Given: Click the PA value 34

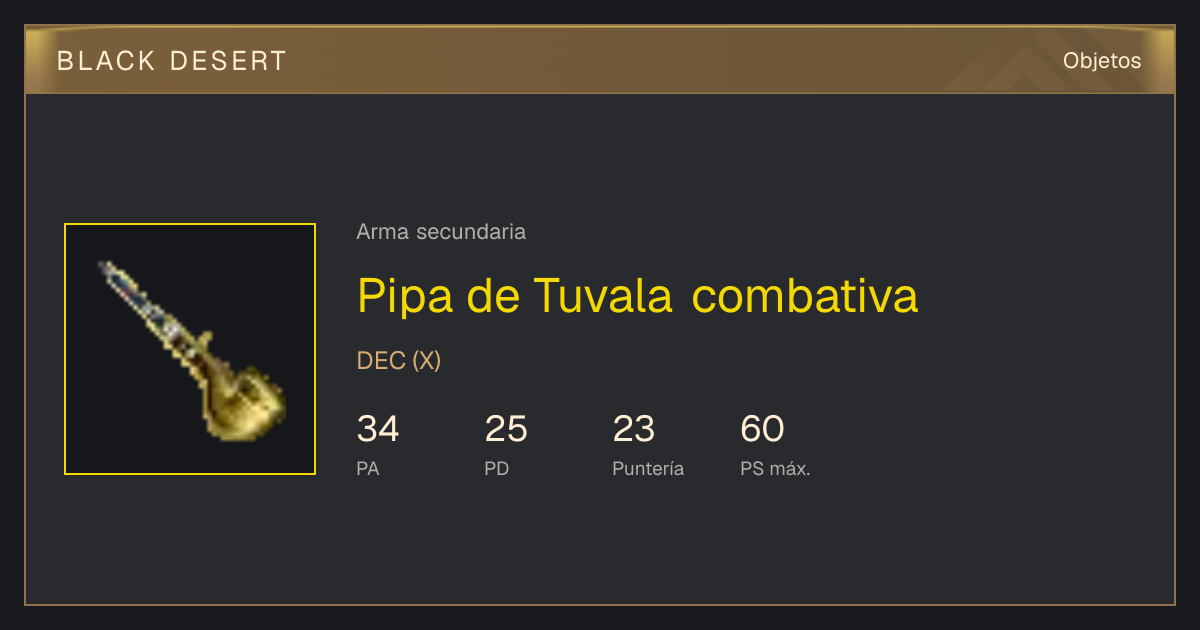Looking at the screenshot, I should pos(378,429).
